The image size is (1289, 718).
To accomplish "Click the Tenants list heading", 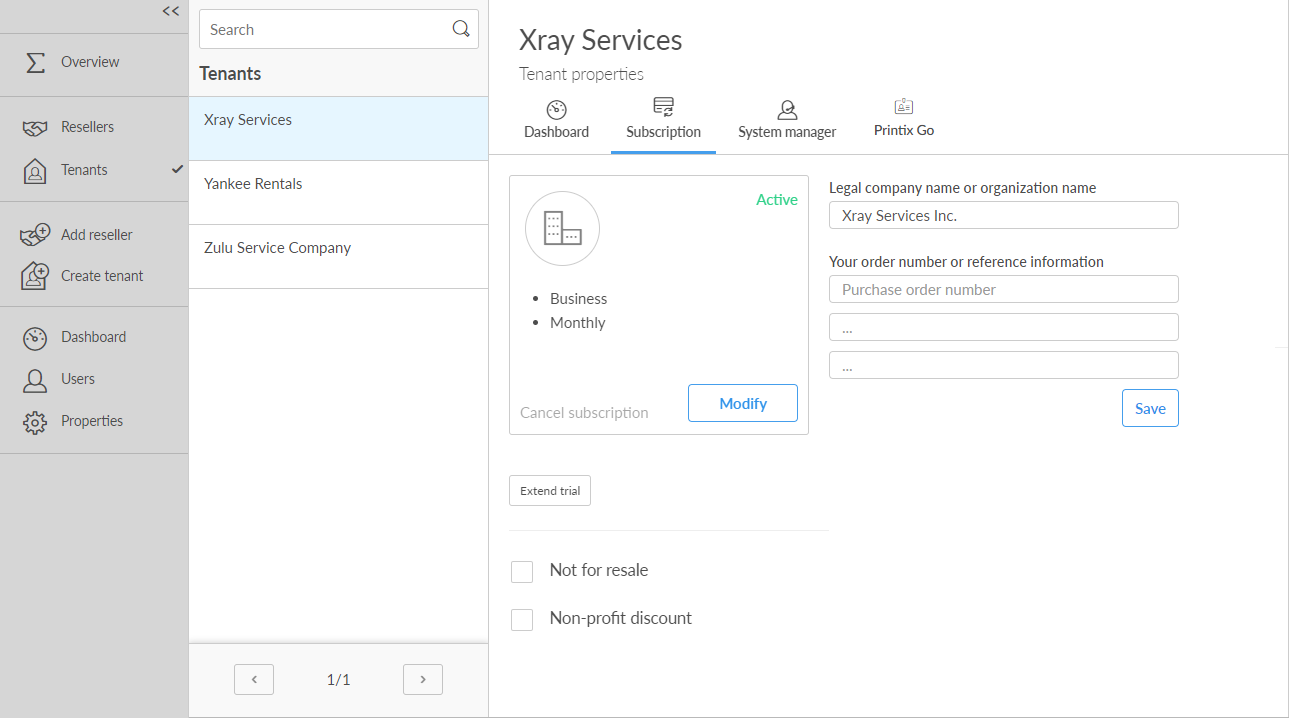I will tap(230, 73).
